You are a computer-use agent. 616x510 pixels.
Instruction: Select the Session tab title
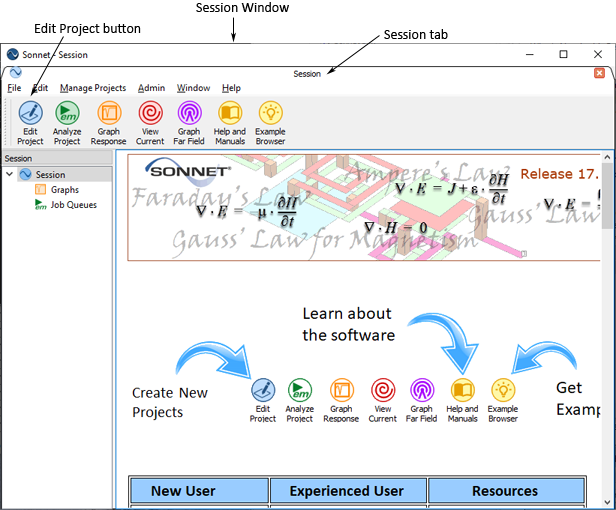pos(307,74)
